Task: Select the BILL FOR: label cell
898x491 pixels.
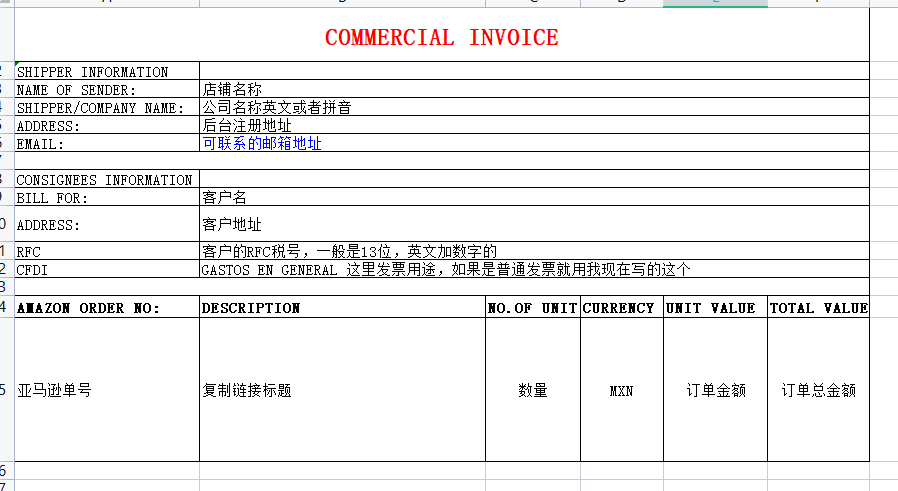Action: pyautogui.click(x=107, y=197)
